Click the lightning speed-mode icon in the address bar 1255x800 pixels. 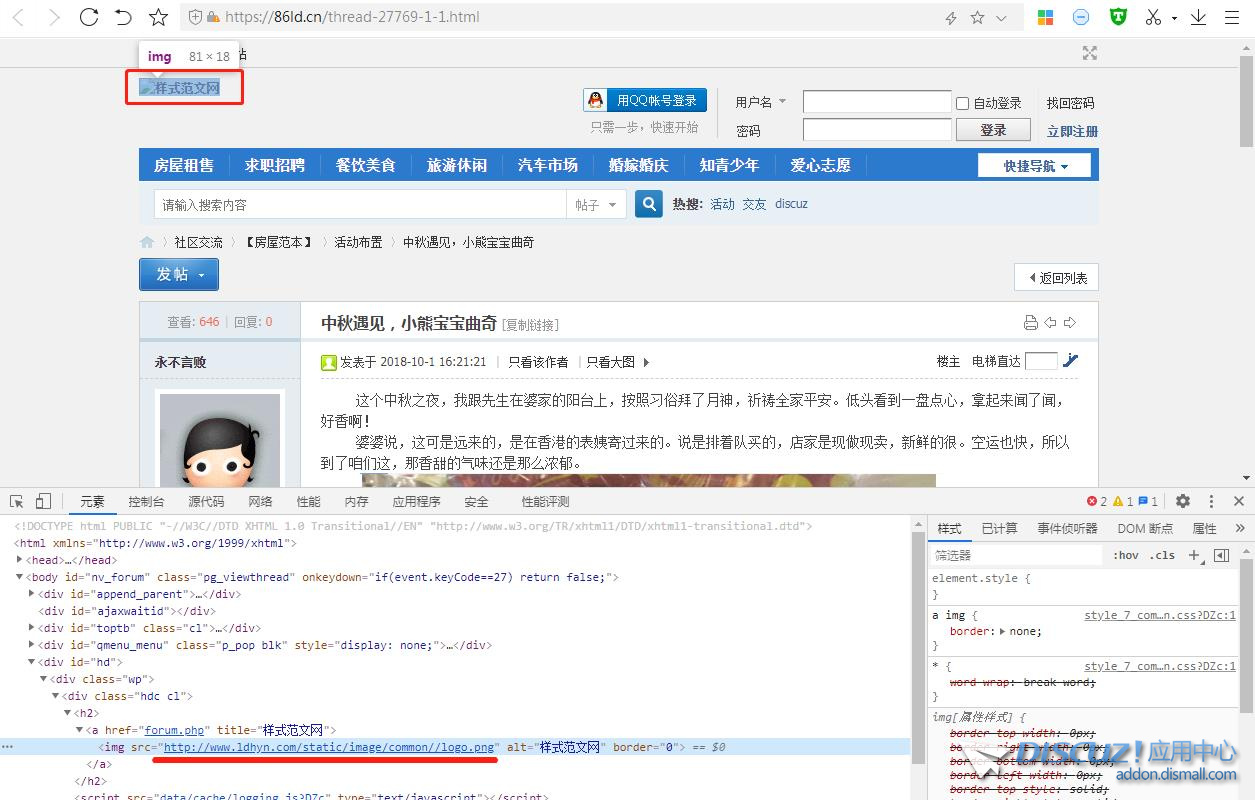pos(951,18)
